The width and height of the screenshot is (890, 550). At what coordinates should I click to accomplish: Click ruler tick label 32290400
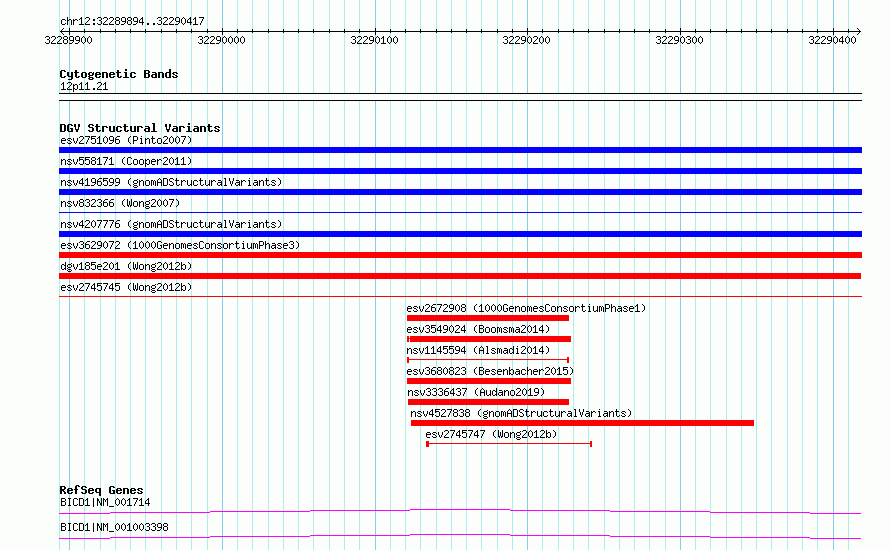[832, 40]
